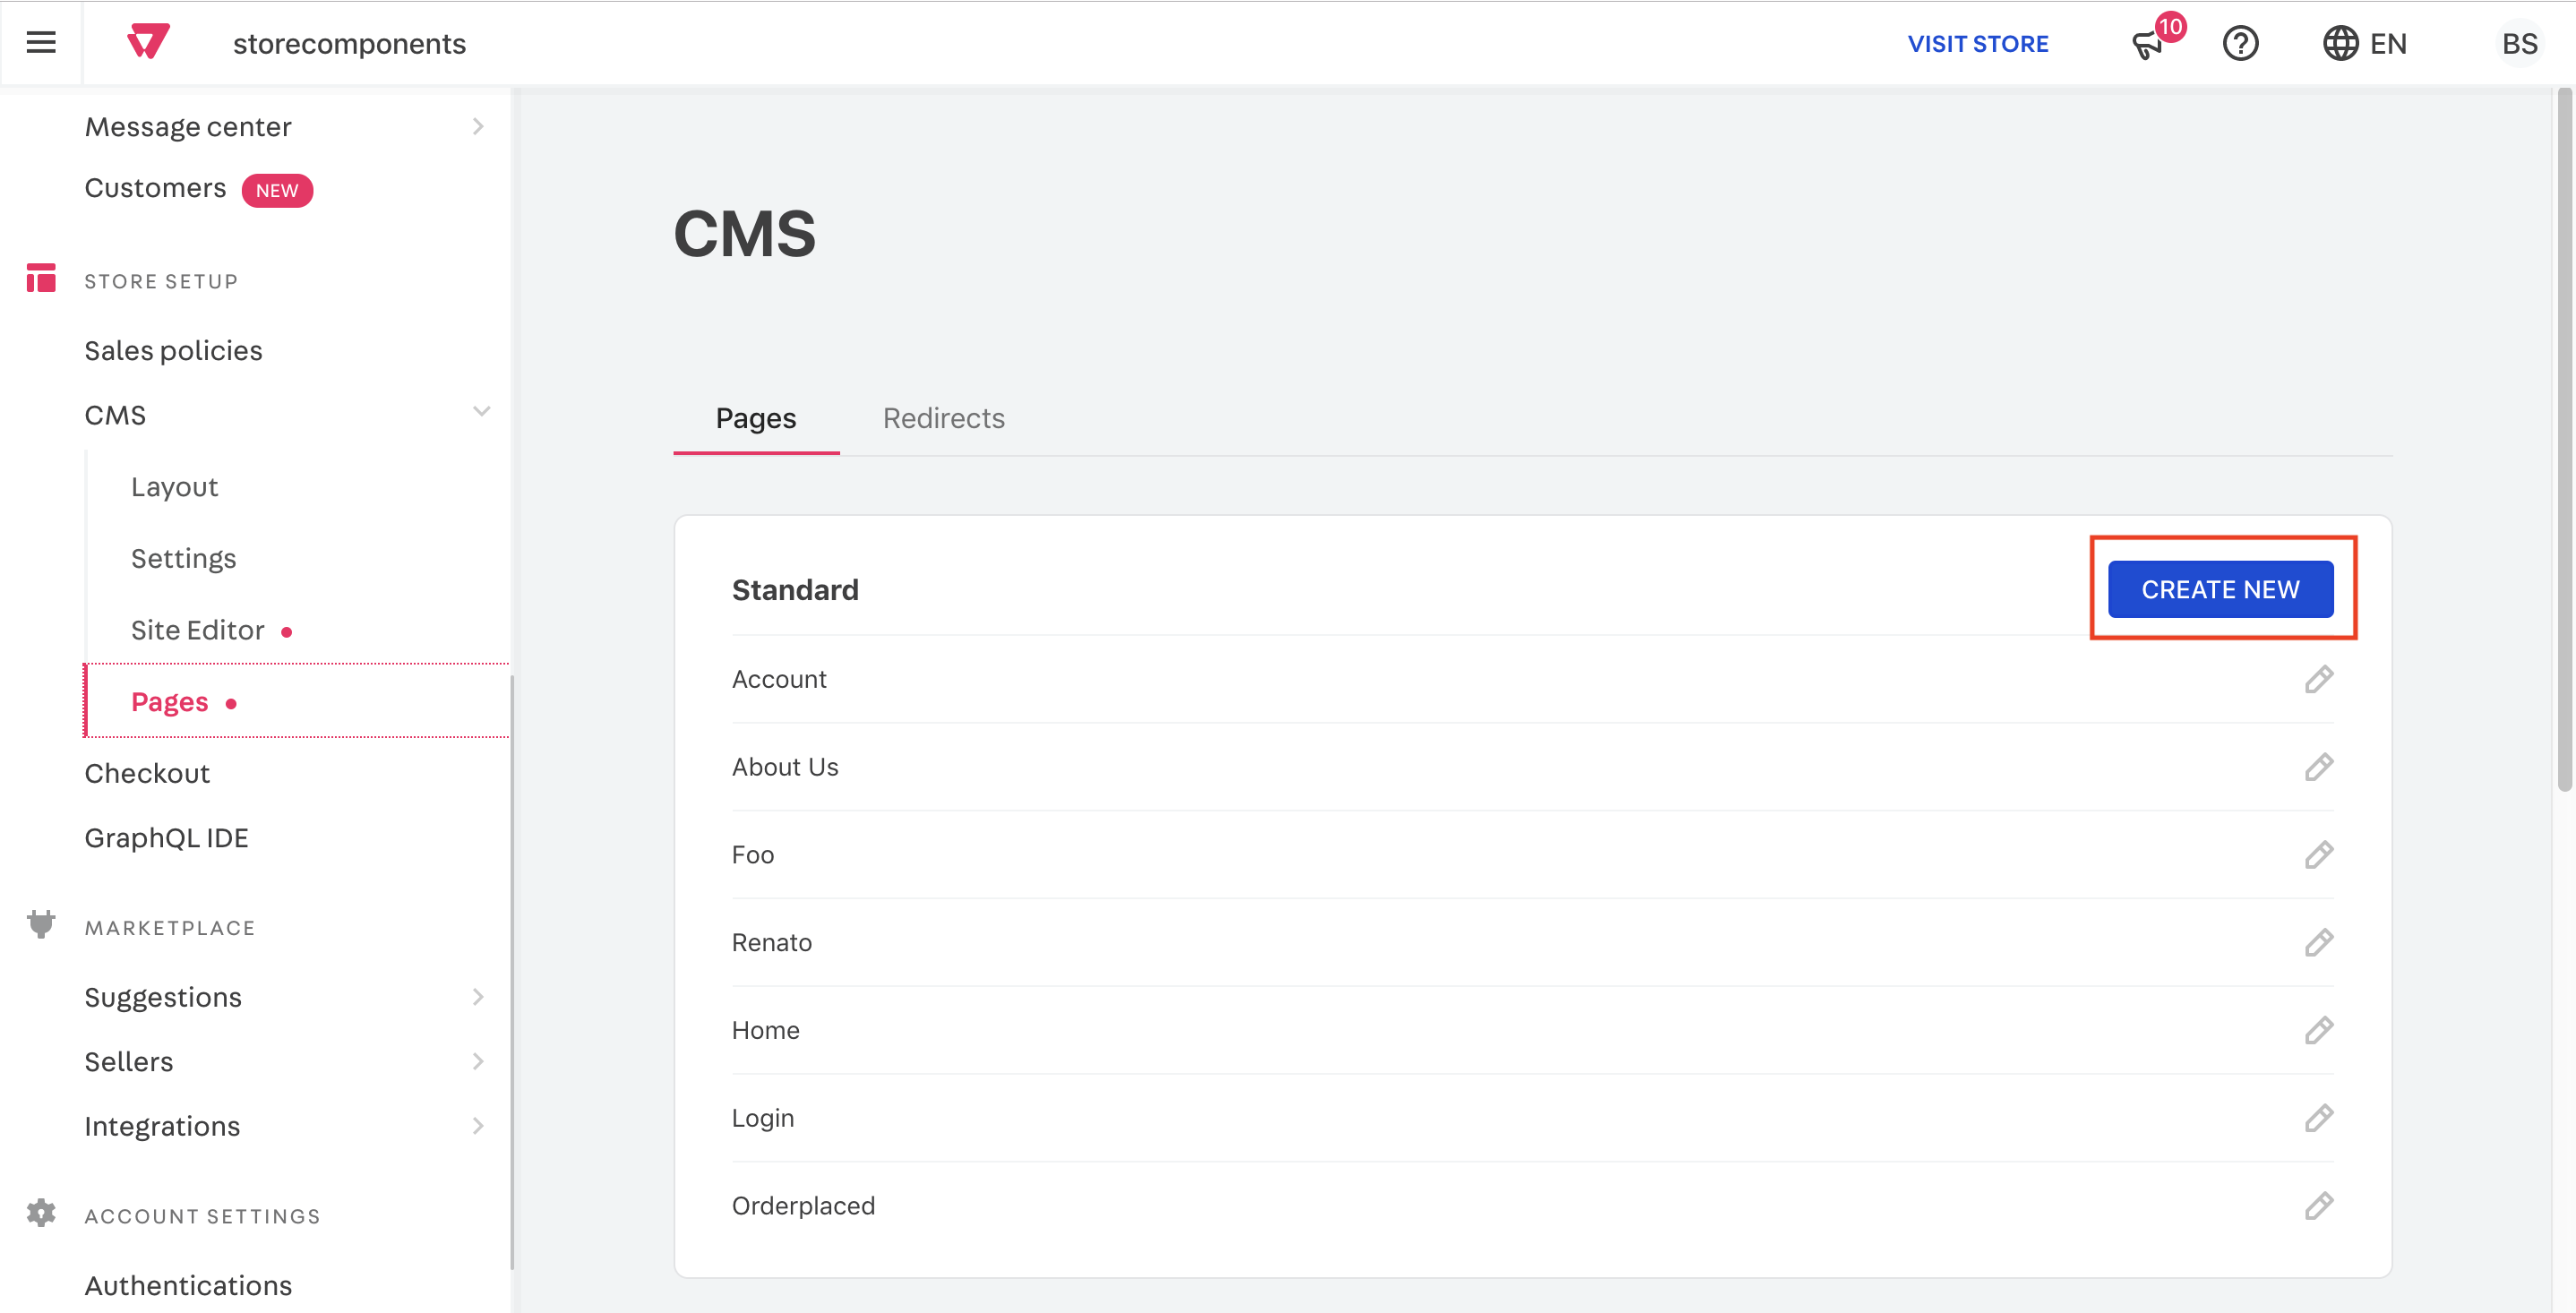
Task: Expand the Customers menu item
Action: (156, 187)
